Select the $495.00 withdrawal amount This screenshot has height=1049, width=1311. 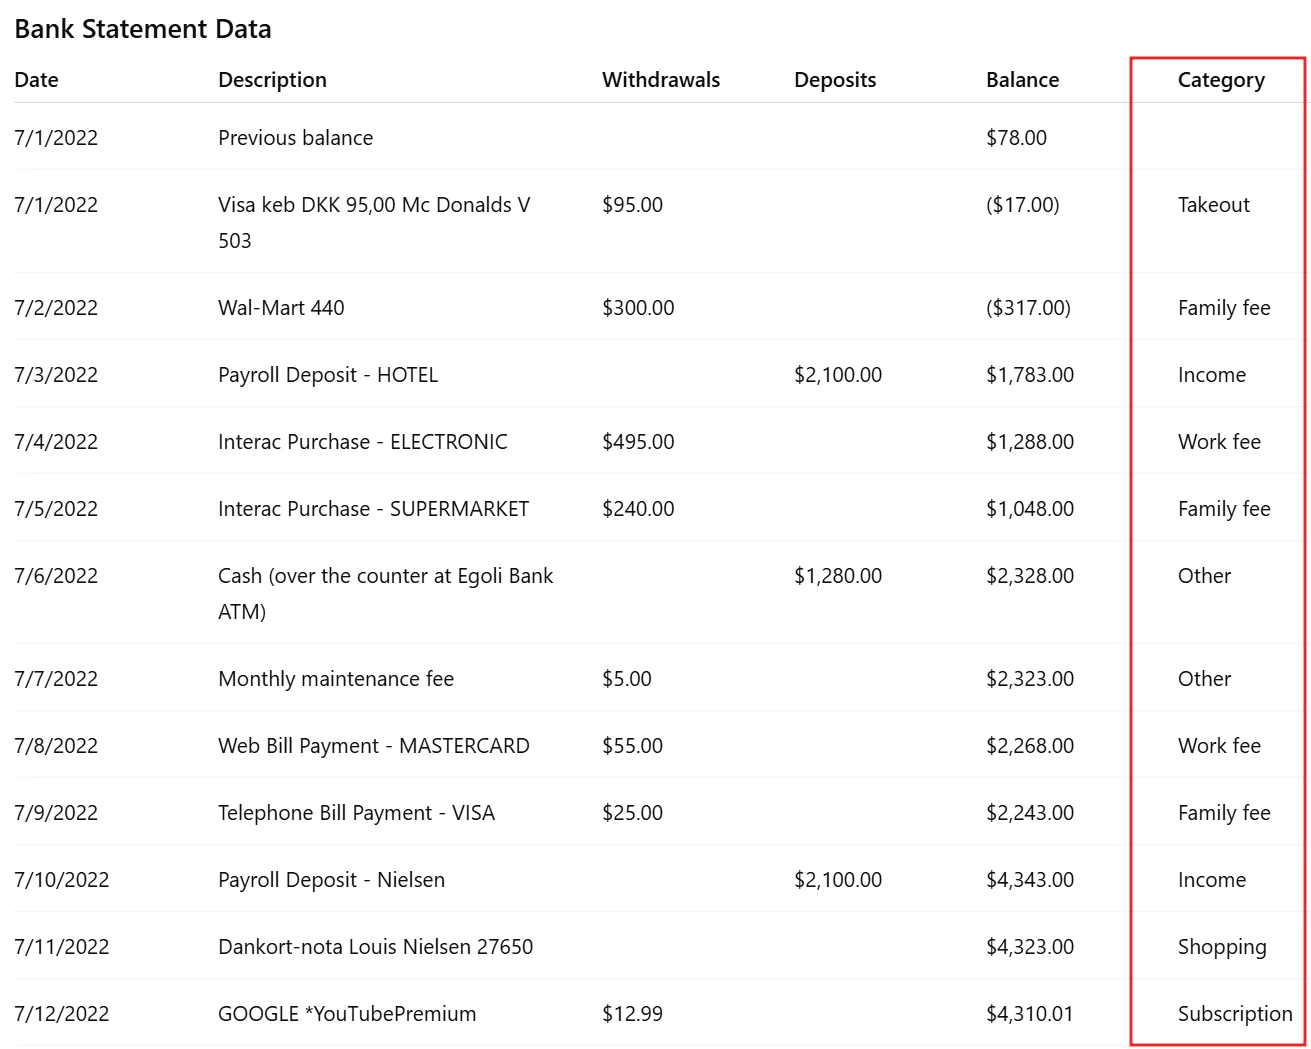click(x=638, y=442)
